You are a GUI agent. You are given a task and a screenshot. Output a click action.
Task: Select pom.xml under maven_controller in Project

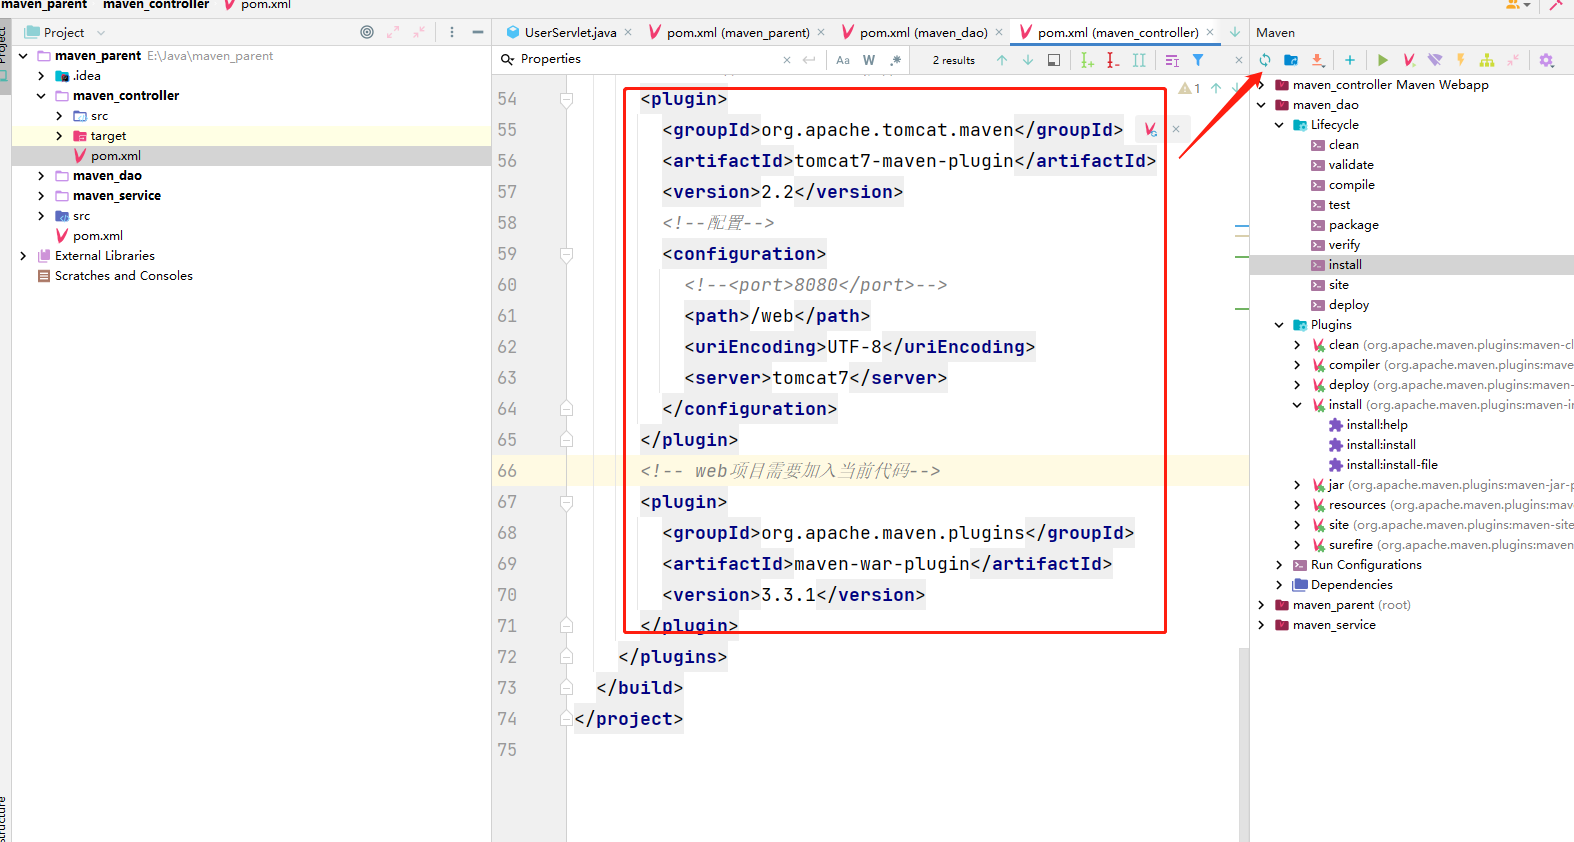pyautogui.click(x=115, y=156)
